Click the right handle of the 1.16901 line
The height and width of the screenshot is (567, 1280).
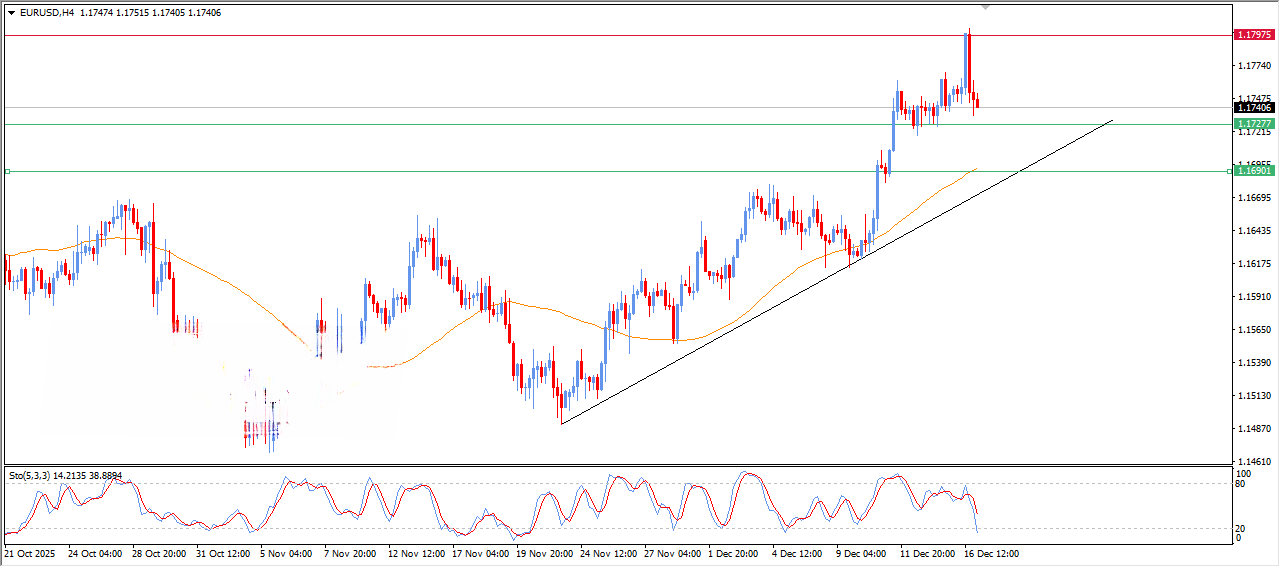[x=1229, y=172]
